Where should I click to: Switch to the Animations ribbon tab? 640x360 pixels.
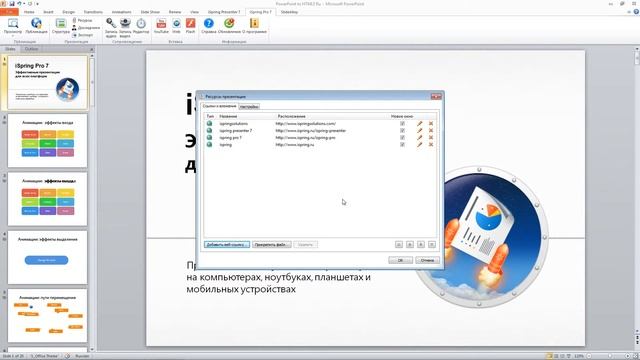[x=121, y=12]
